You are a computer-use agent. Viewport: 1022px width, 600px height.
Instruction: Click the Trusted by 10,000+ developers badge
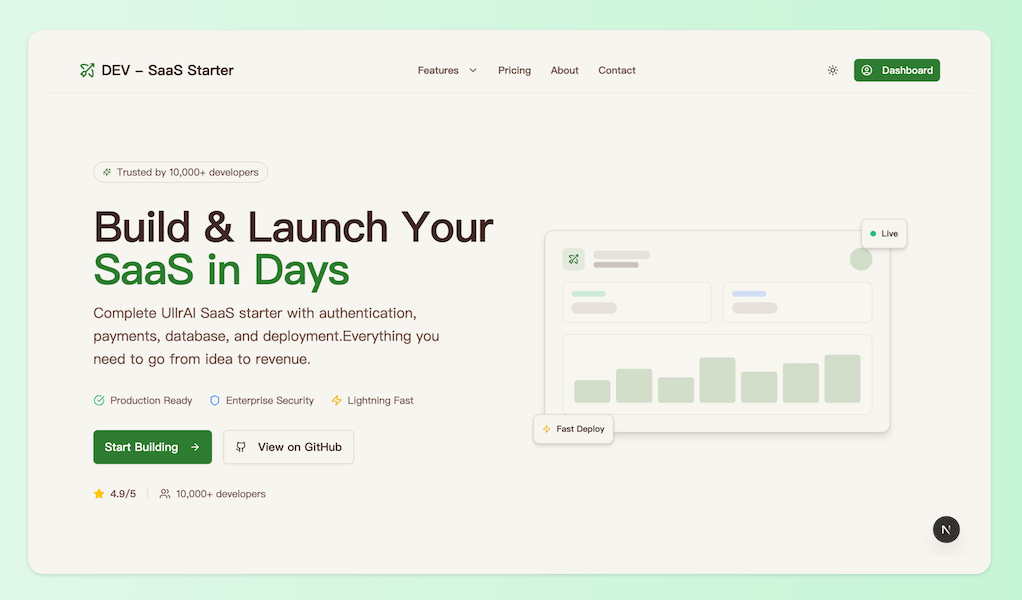click(180, 172)
